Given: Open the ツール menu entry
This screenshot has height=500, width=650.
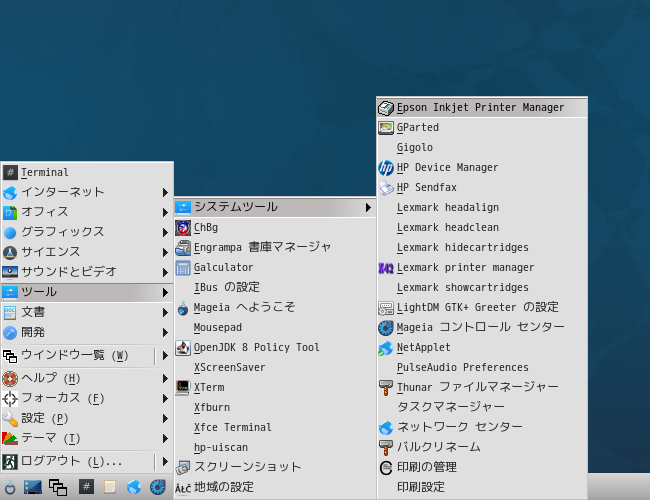Looking at the screenshot, I should (x=87, y=292).
